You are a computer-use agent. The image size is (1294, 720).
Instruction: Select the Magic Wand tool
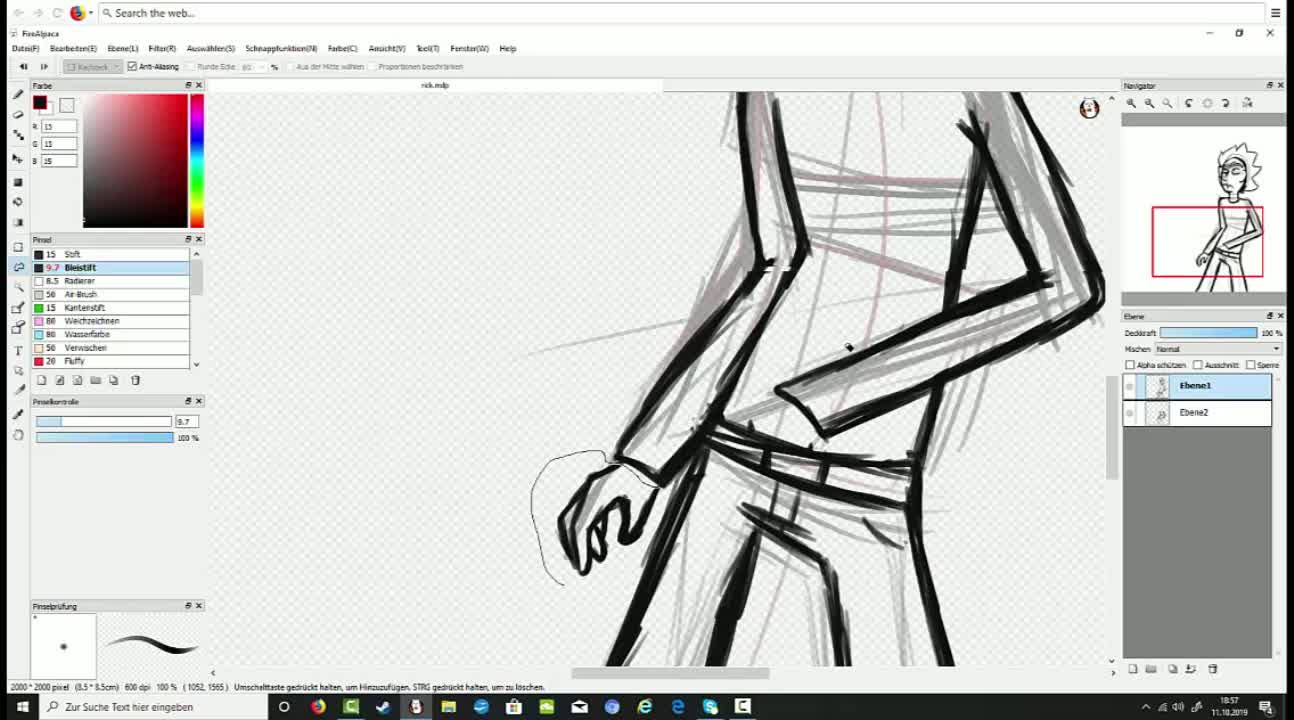click(x=18, y=286)
